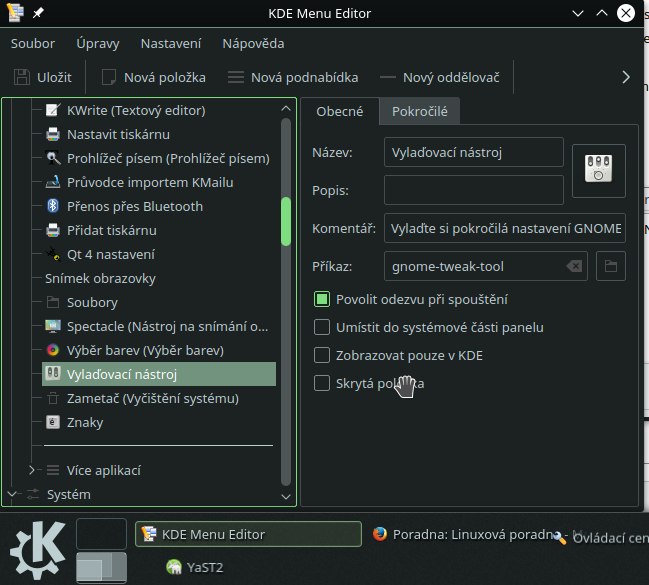
Task: Click the Systém category icon
Action: tap(33, 494)
